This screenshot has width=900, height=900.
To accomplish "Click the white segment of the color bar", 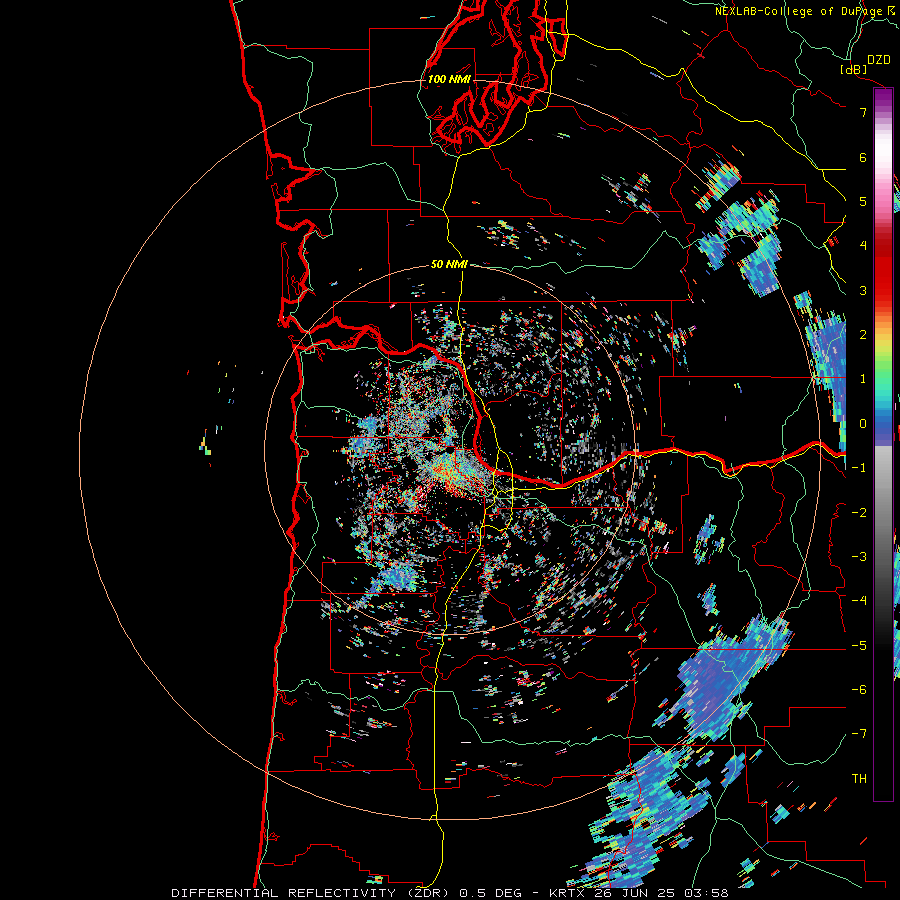I will tap(883, 150).
